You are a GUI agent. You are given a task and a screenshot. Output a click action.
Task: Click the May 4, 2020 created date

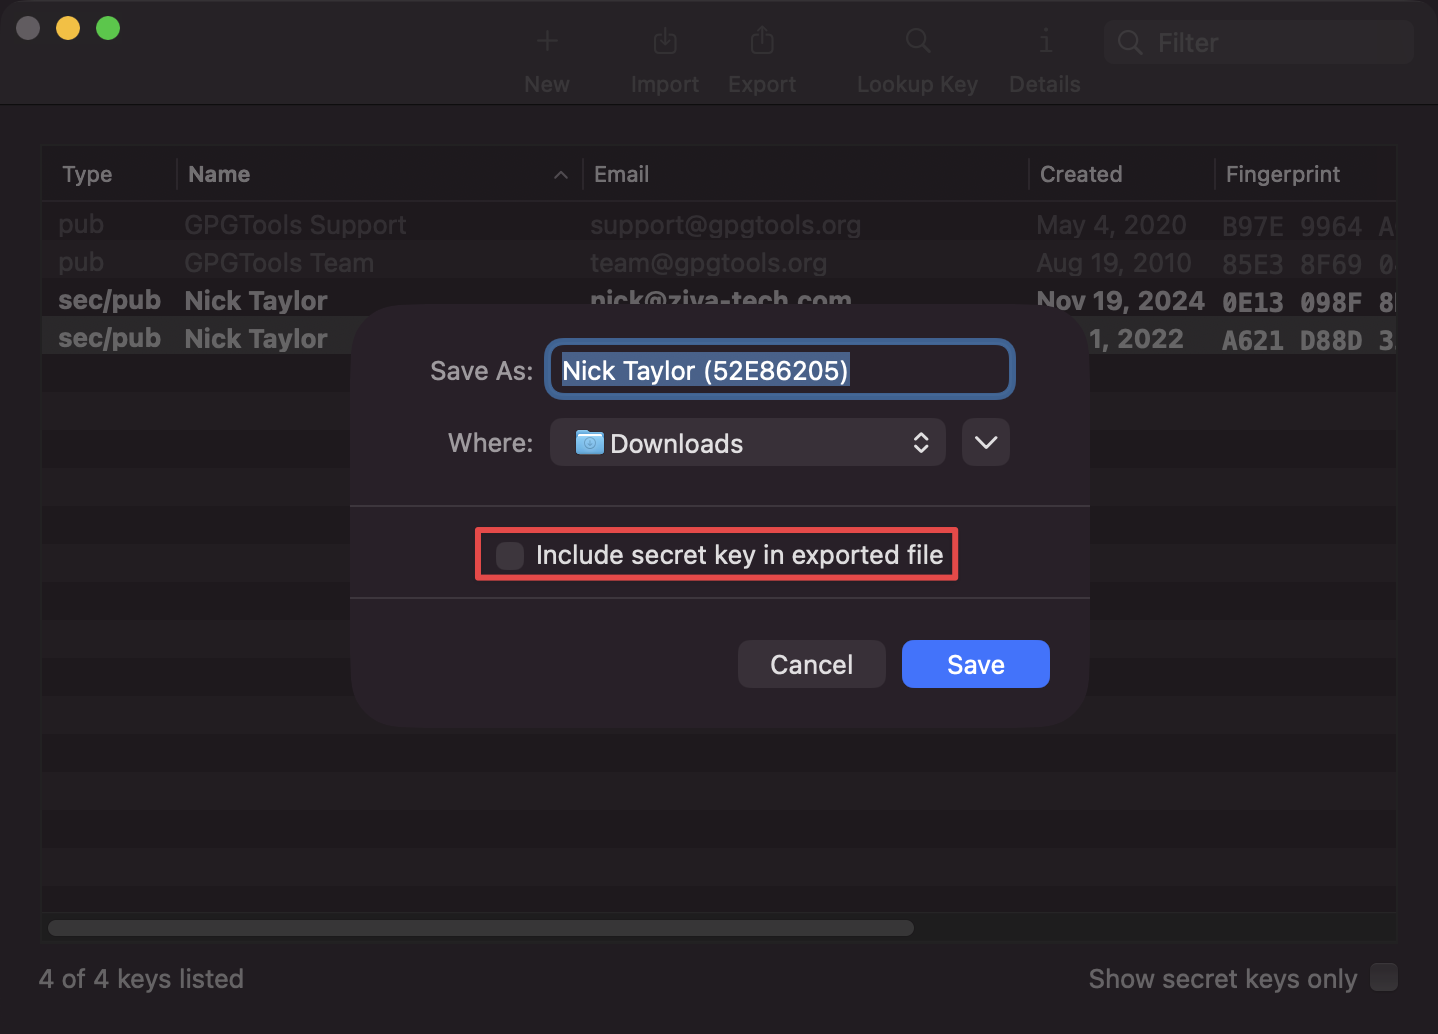pos(1111,225)
